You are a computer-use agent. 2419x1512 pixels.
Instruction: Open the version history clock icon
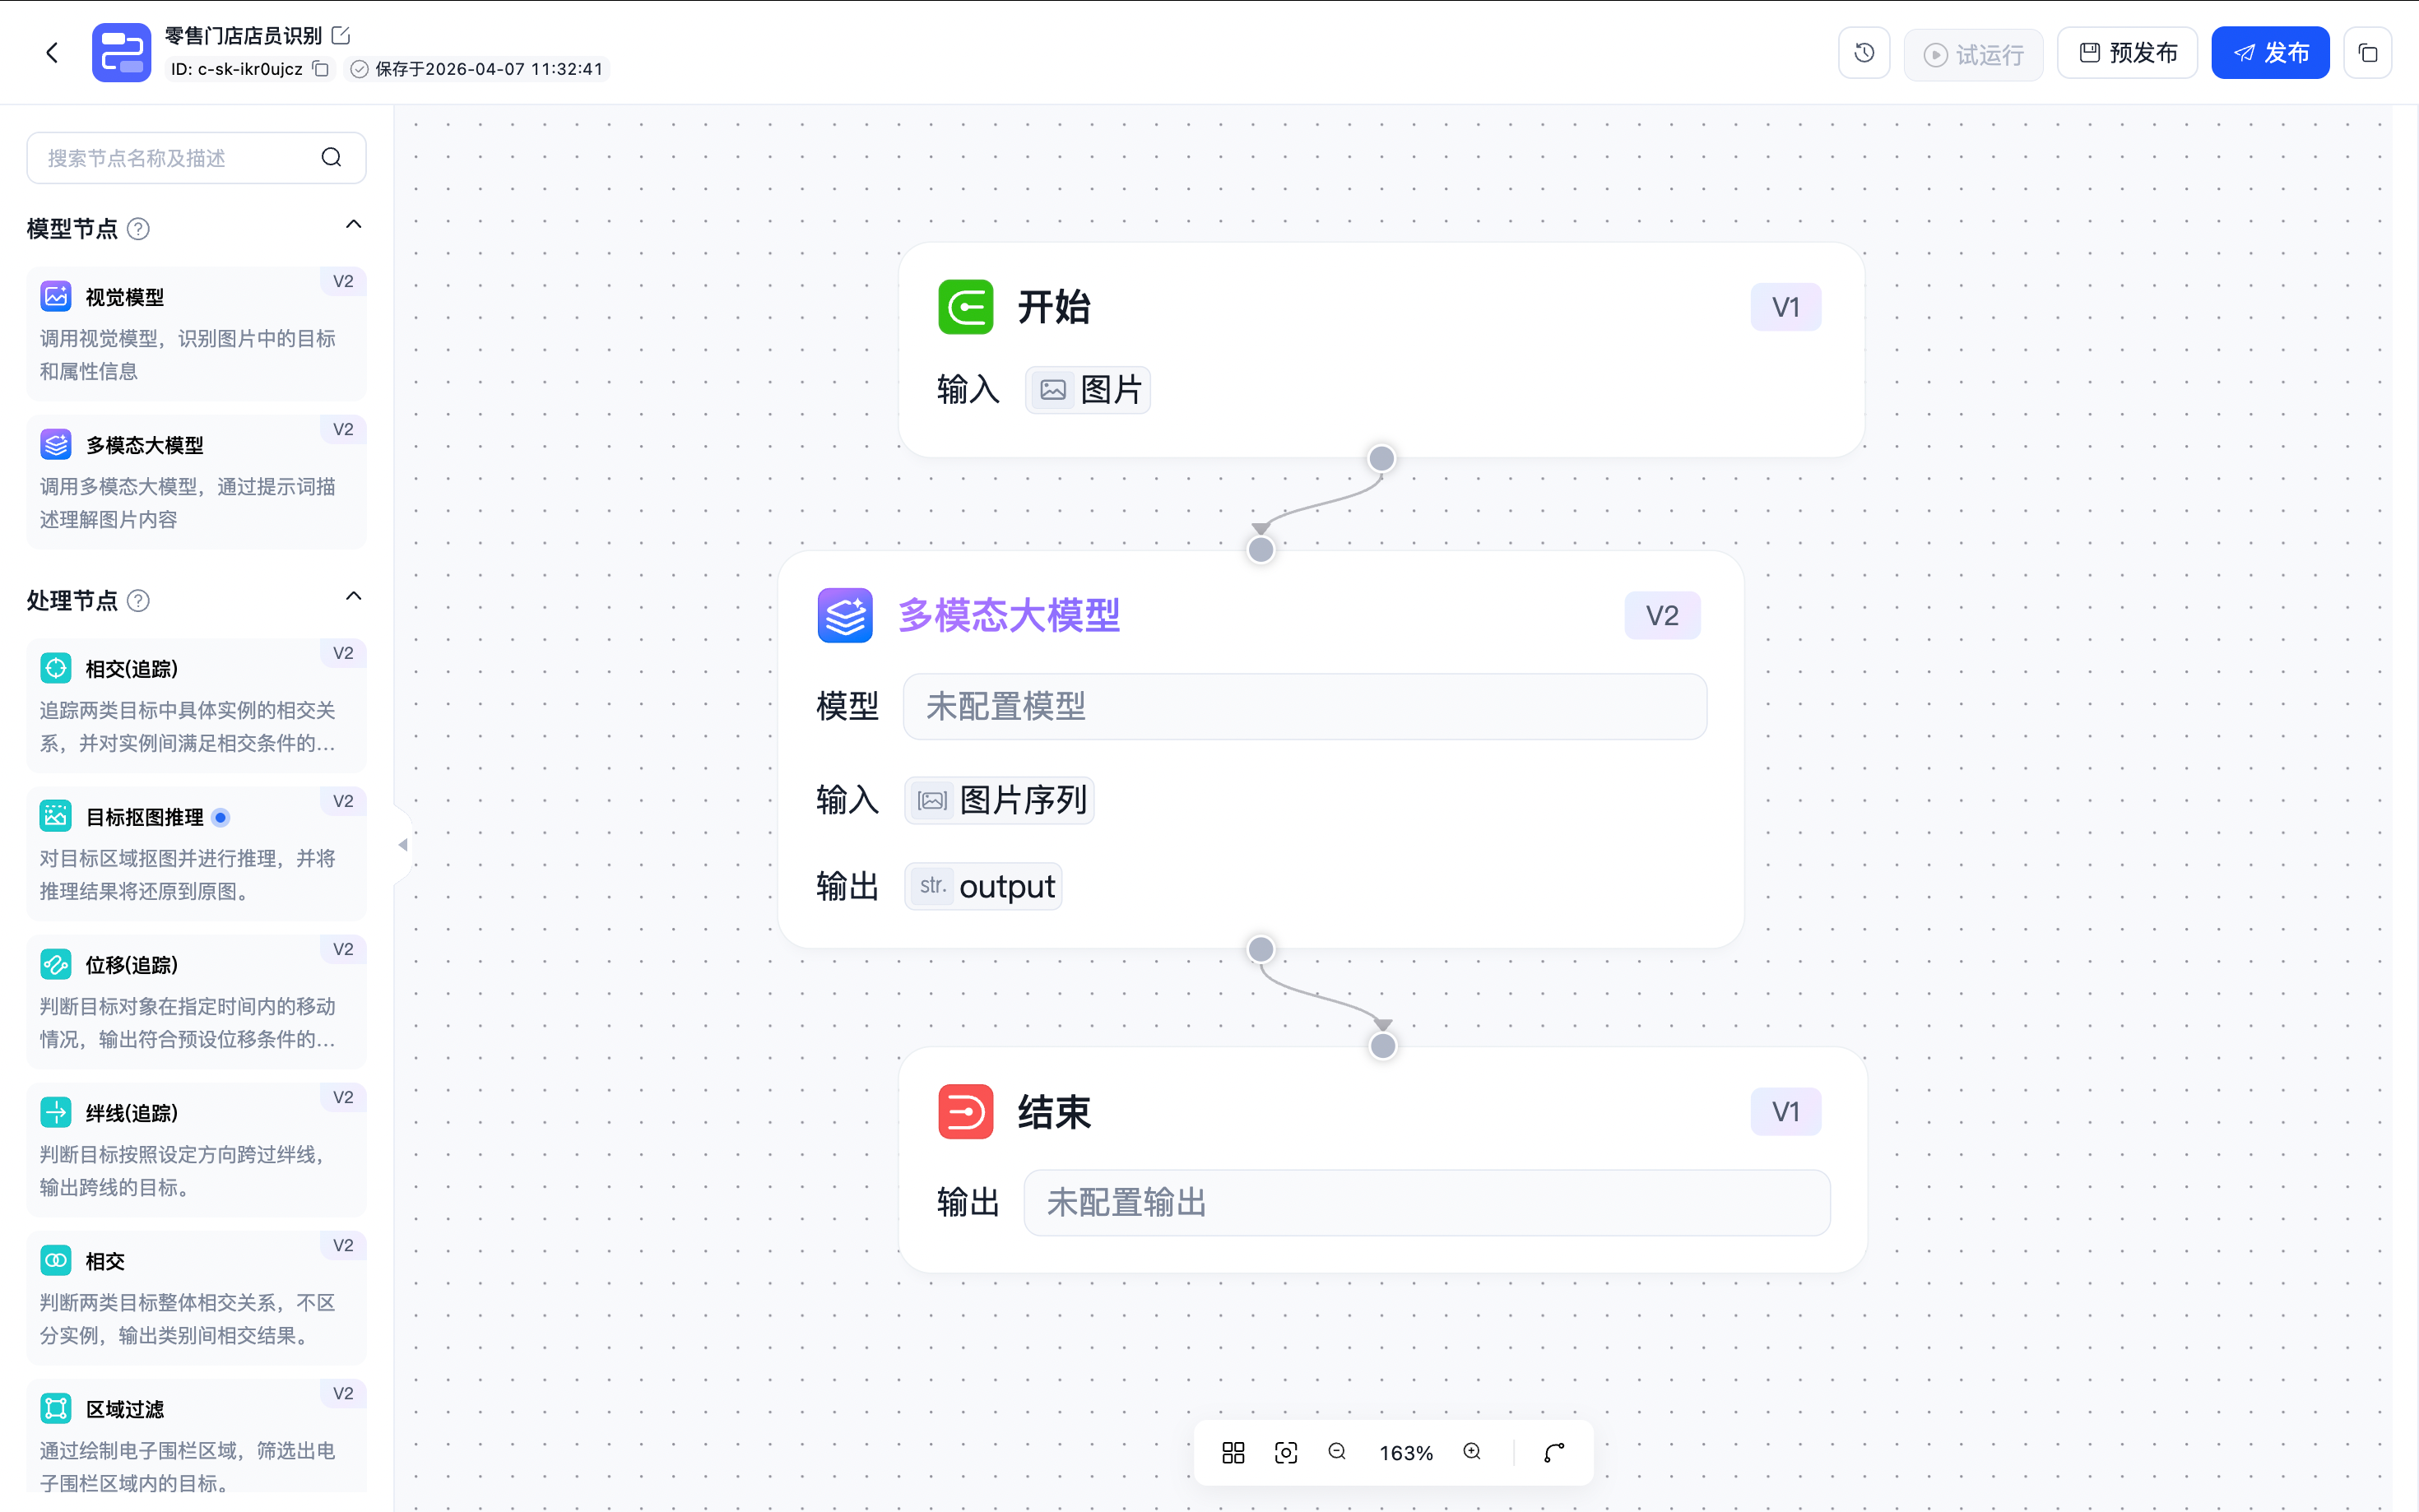pyautogui.click(x=1864, y=53)
